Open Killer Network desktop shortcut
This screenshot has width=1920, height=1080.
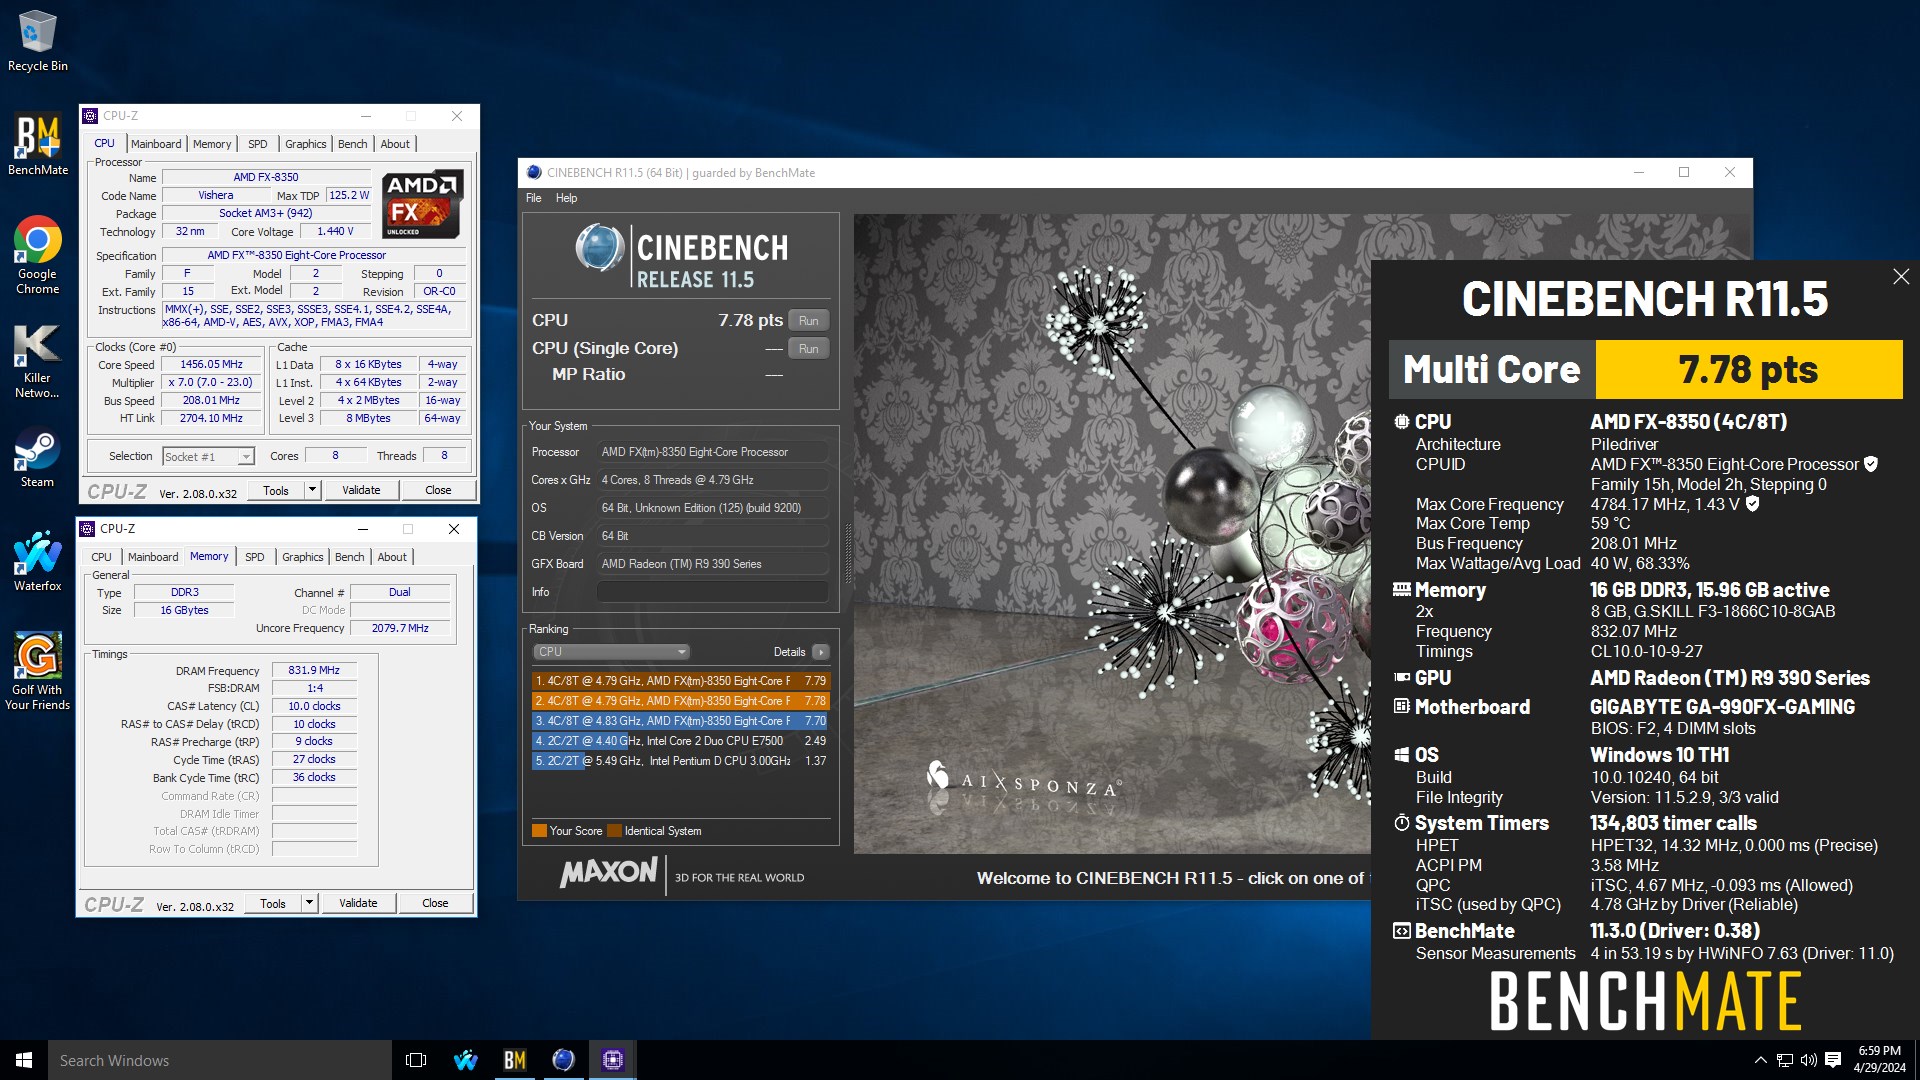[37, 360]
